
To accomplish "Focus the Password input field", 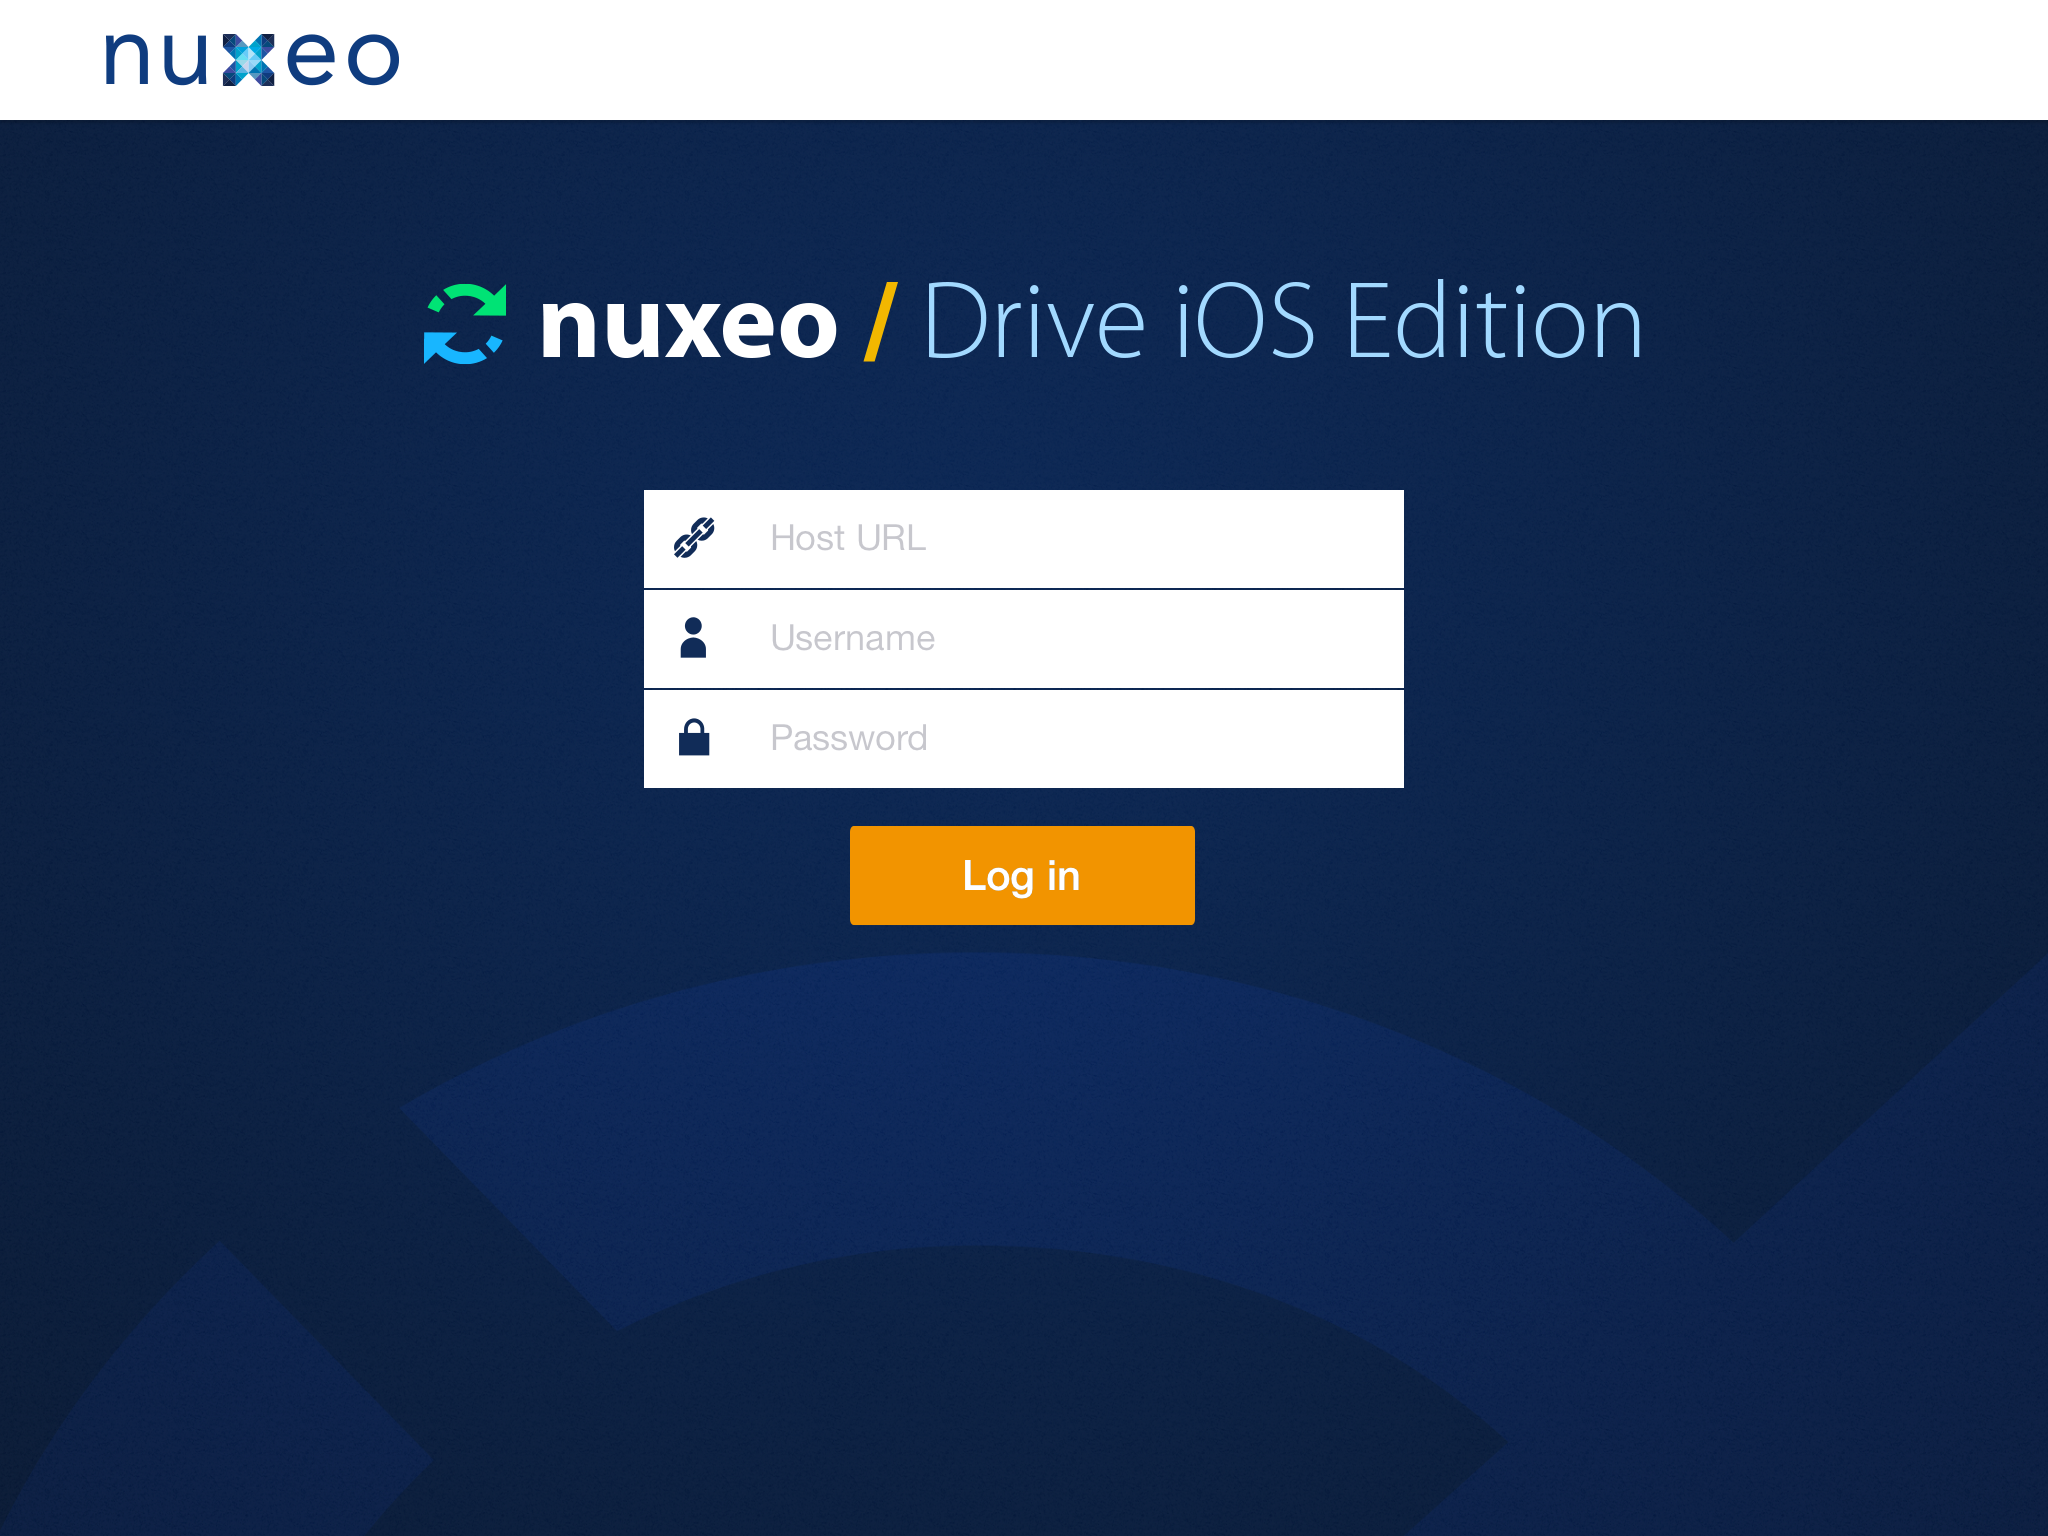I will [x=1024, y=739].
